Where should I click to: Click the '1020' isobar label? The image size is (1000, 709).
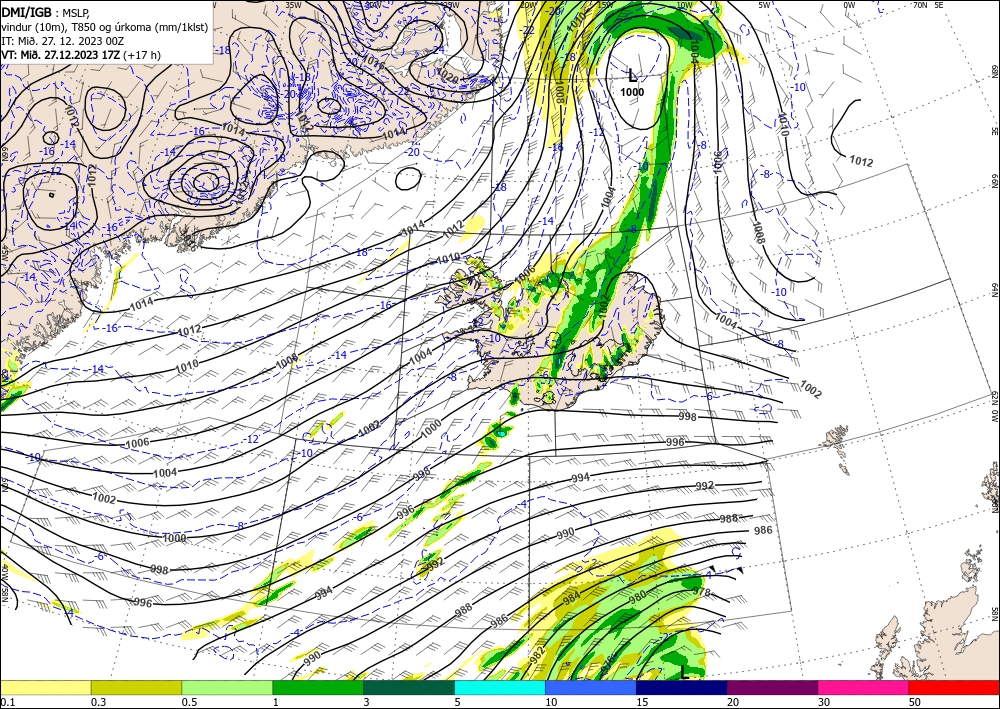[448, 75]
